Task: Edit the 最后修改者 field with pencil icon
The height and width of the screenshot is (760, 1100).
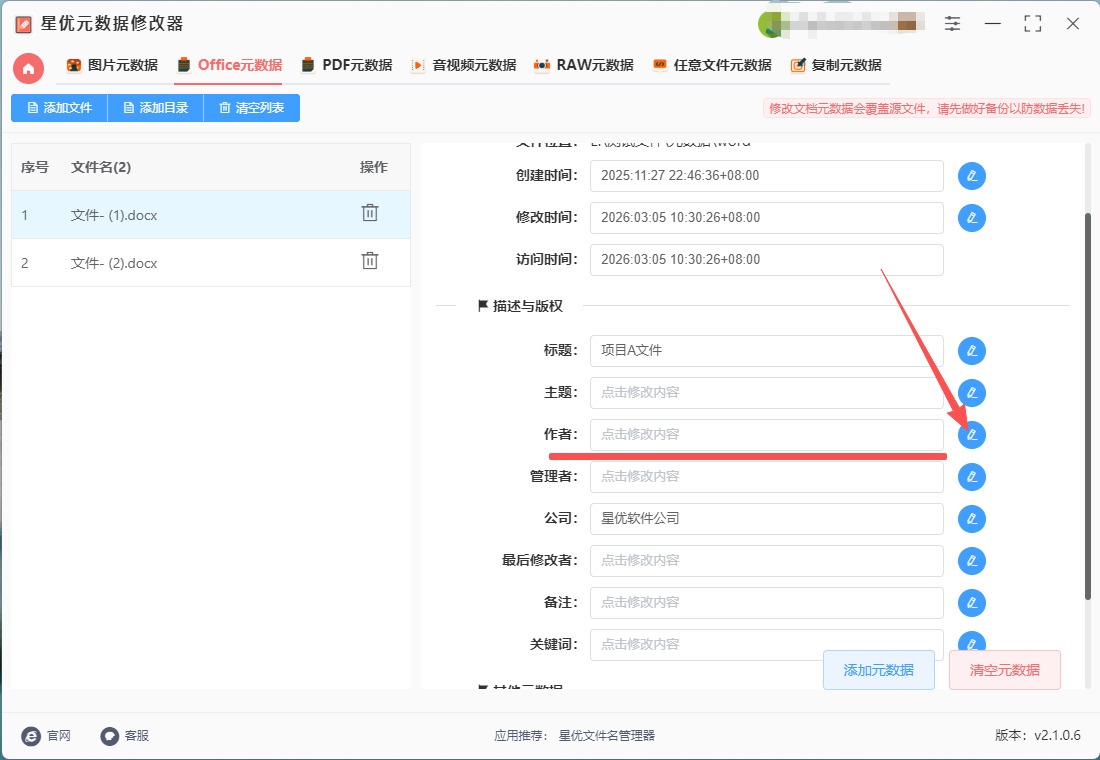Action: tap(972, 561)
